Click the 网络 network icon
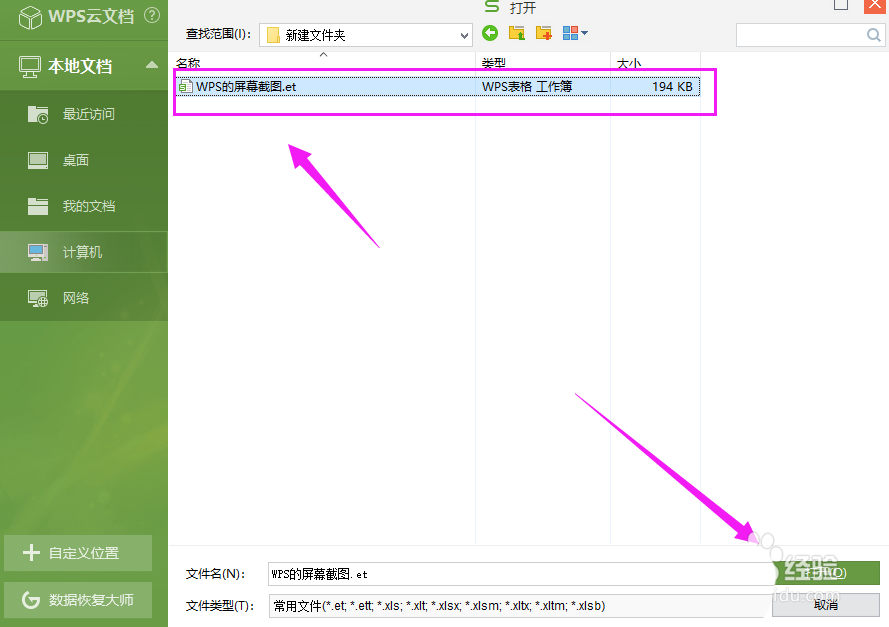Viewport: 889px width, 627px height. (38, 298)
